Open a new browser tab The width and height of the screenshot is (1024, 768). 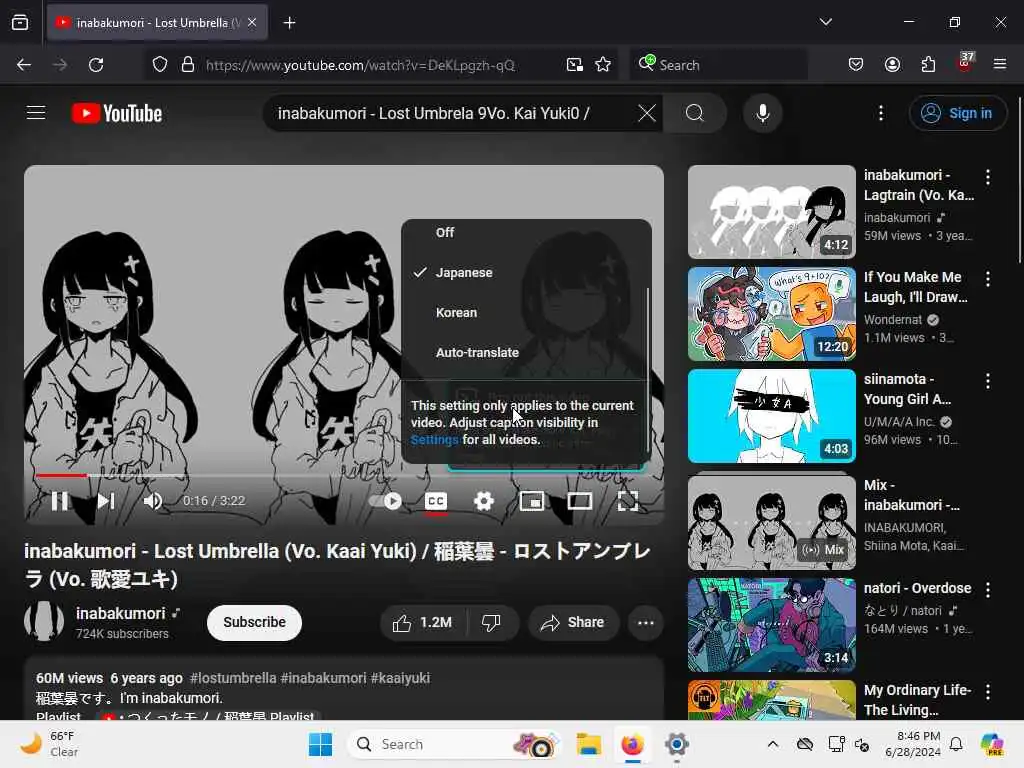[289, 23]
